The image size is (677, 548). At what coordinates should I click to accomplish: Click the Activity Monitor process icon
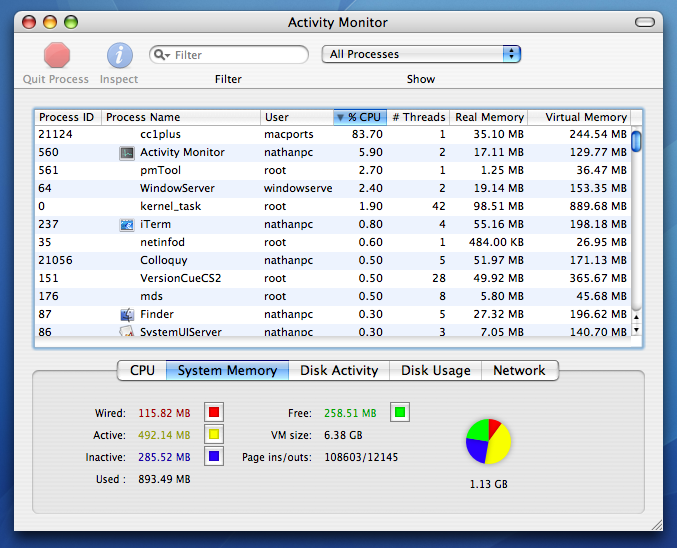127,153
